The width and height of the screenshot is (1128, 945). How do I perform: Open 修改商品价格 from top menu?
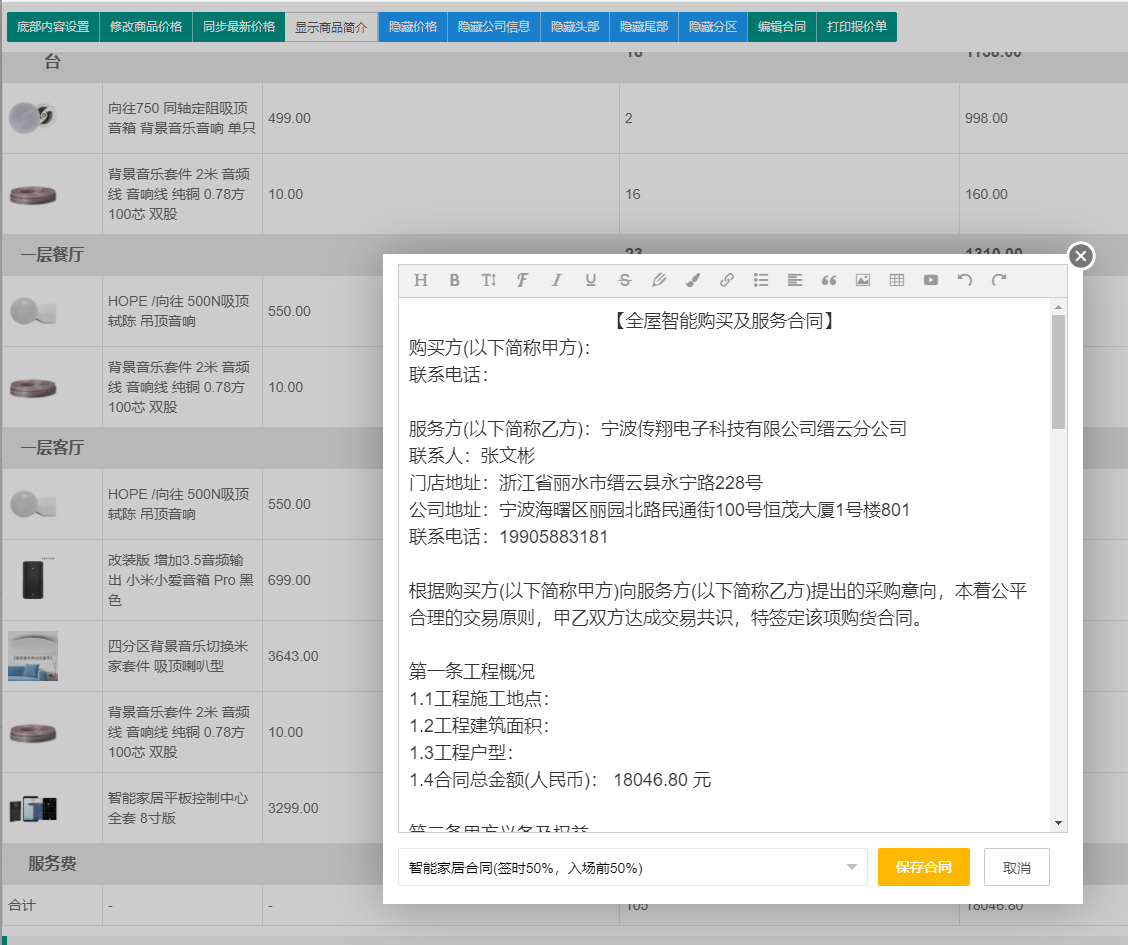tap(146, 27)
